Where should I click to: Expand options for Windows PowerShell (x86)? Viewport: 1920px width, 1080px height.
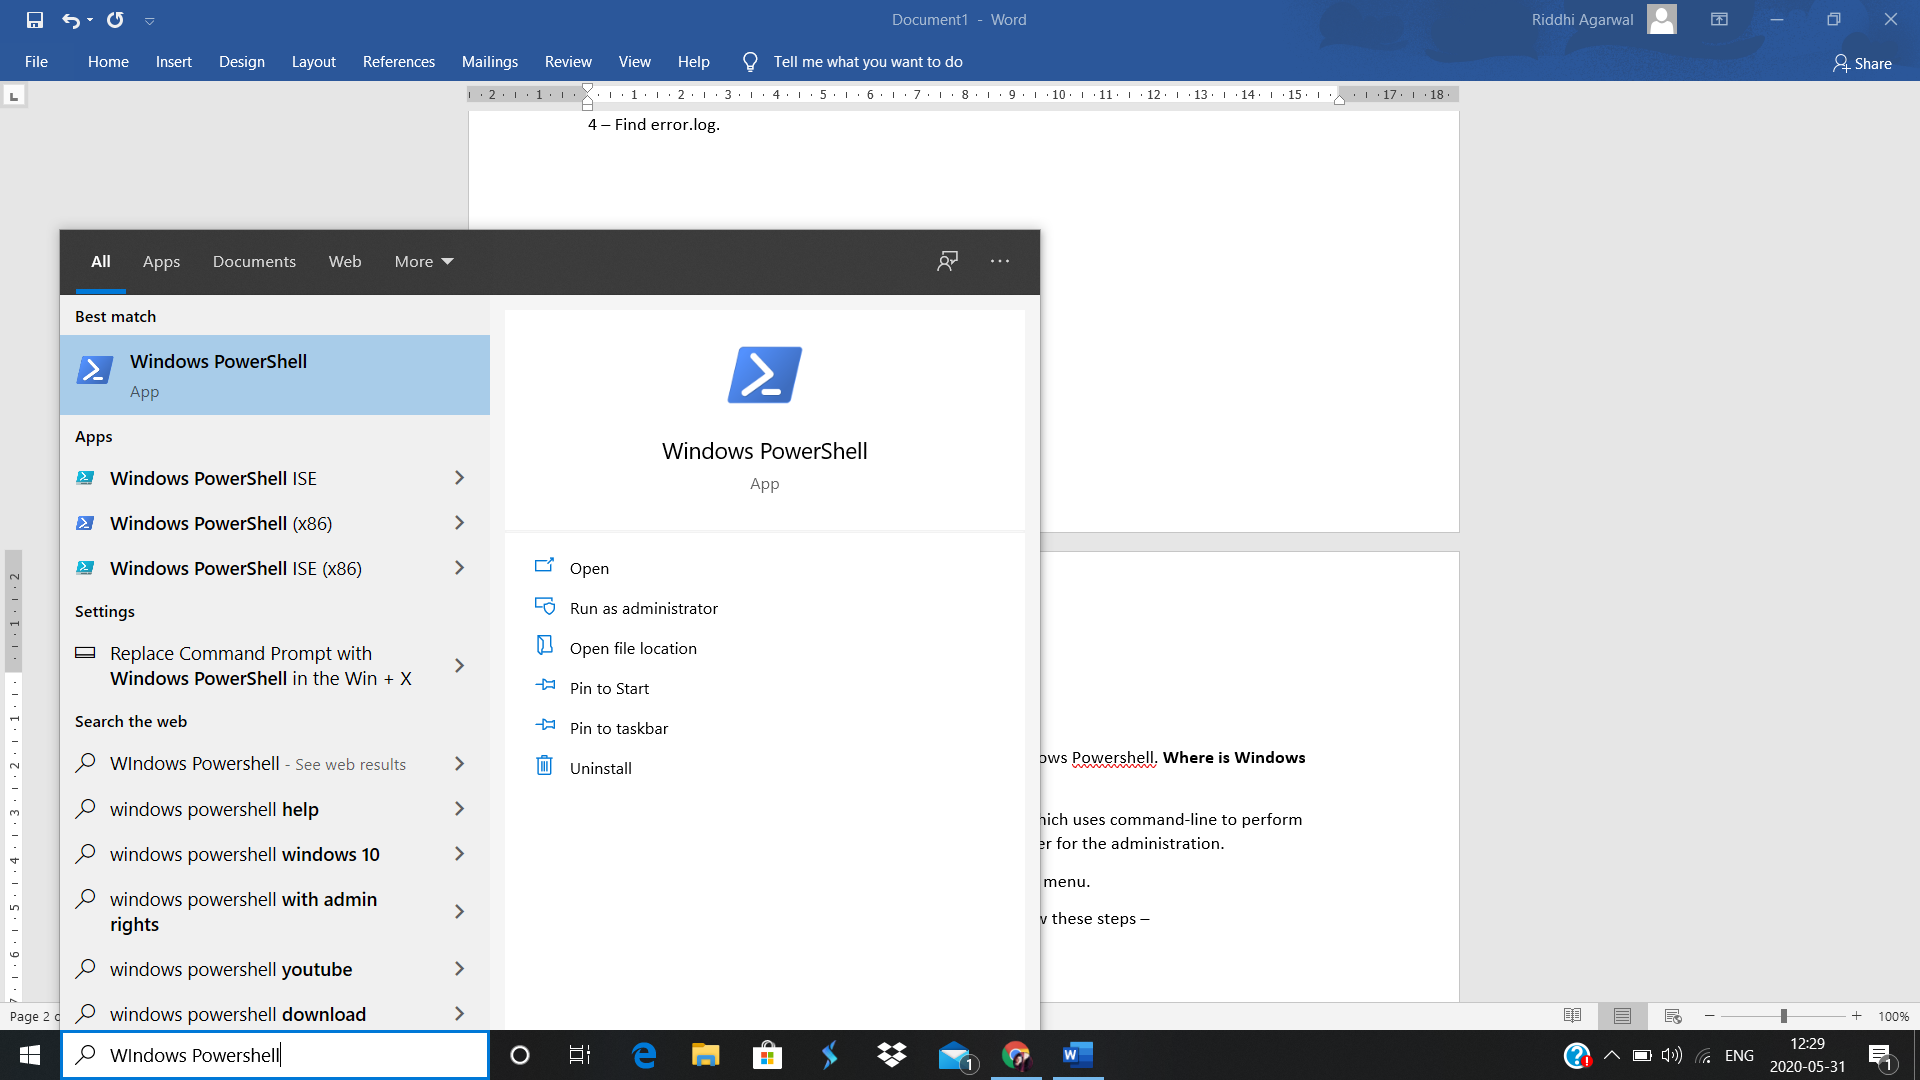coord(459,523)
